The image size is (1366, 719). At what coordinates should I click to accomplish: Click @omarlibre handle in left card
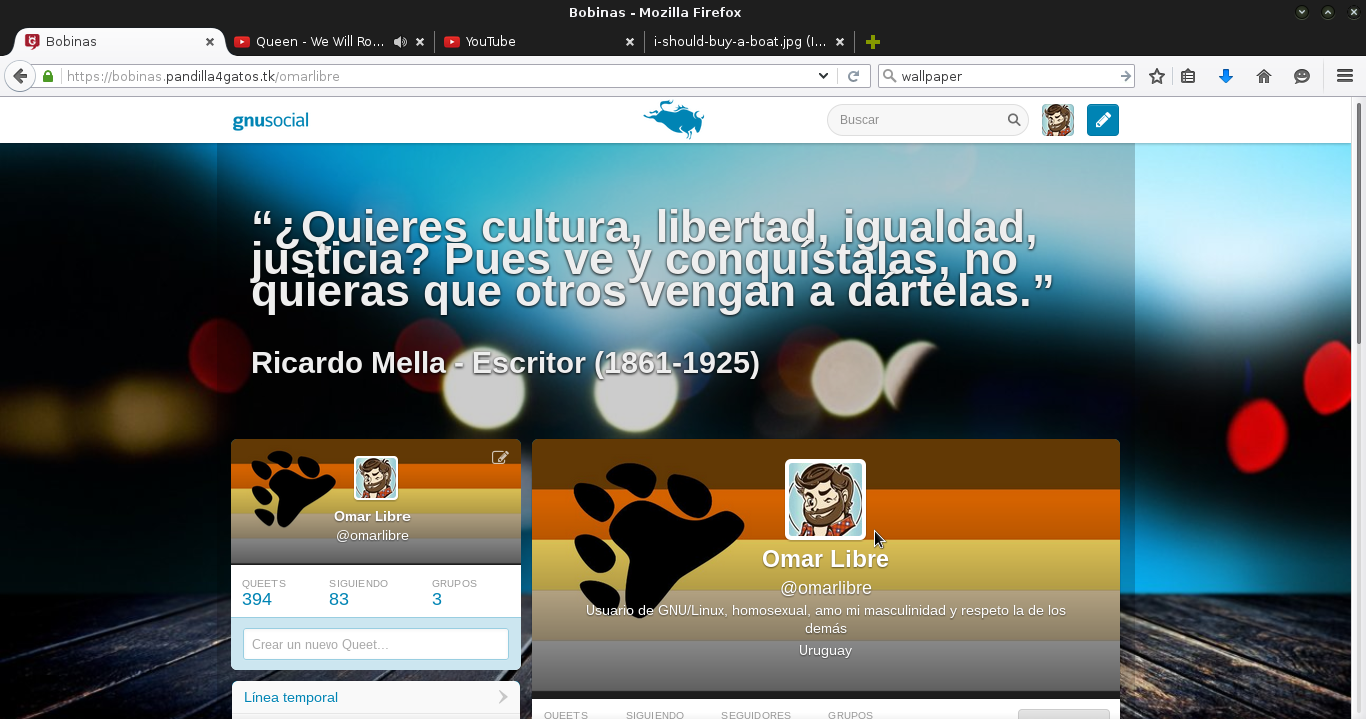[372, 535]
